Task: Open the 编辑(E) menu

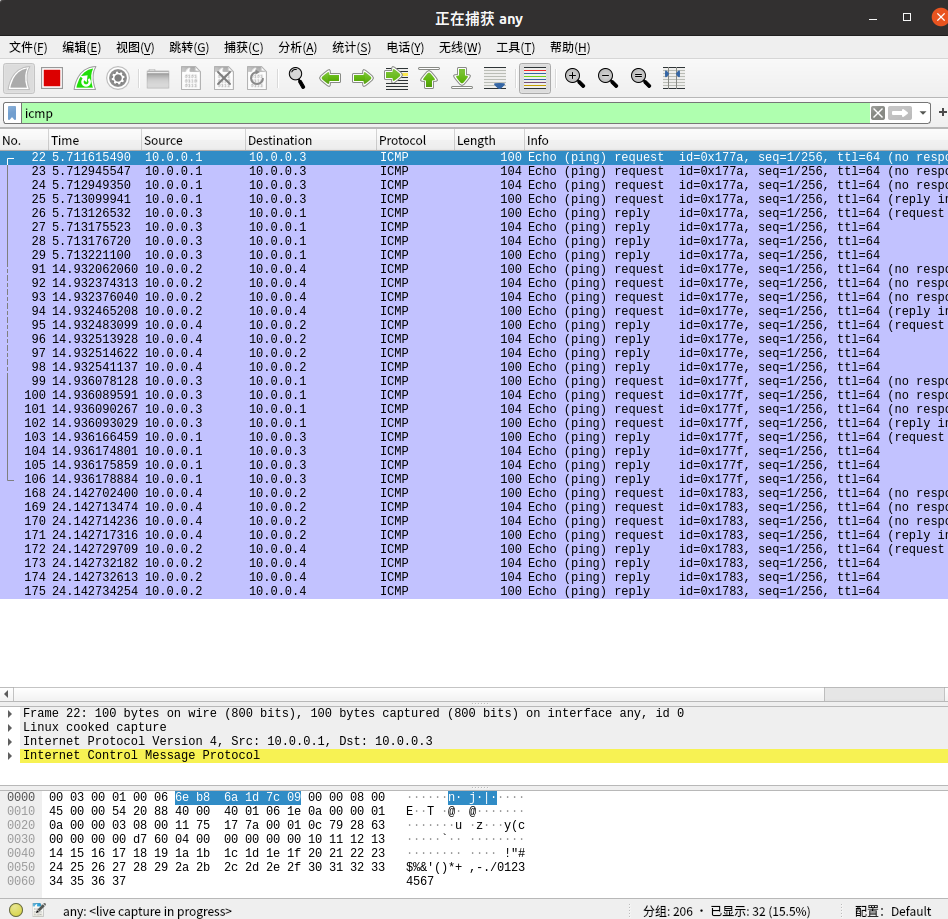Action: [82, 48]
